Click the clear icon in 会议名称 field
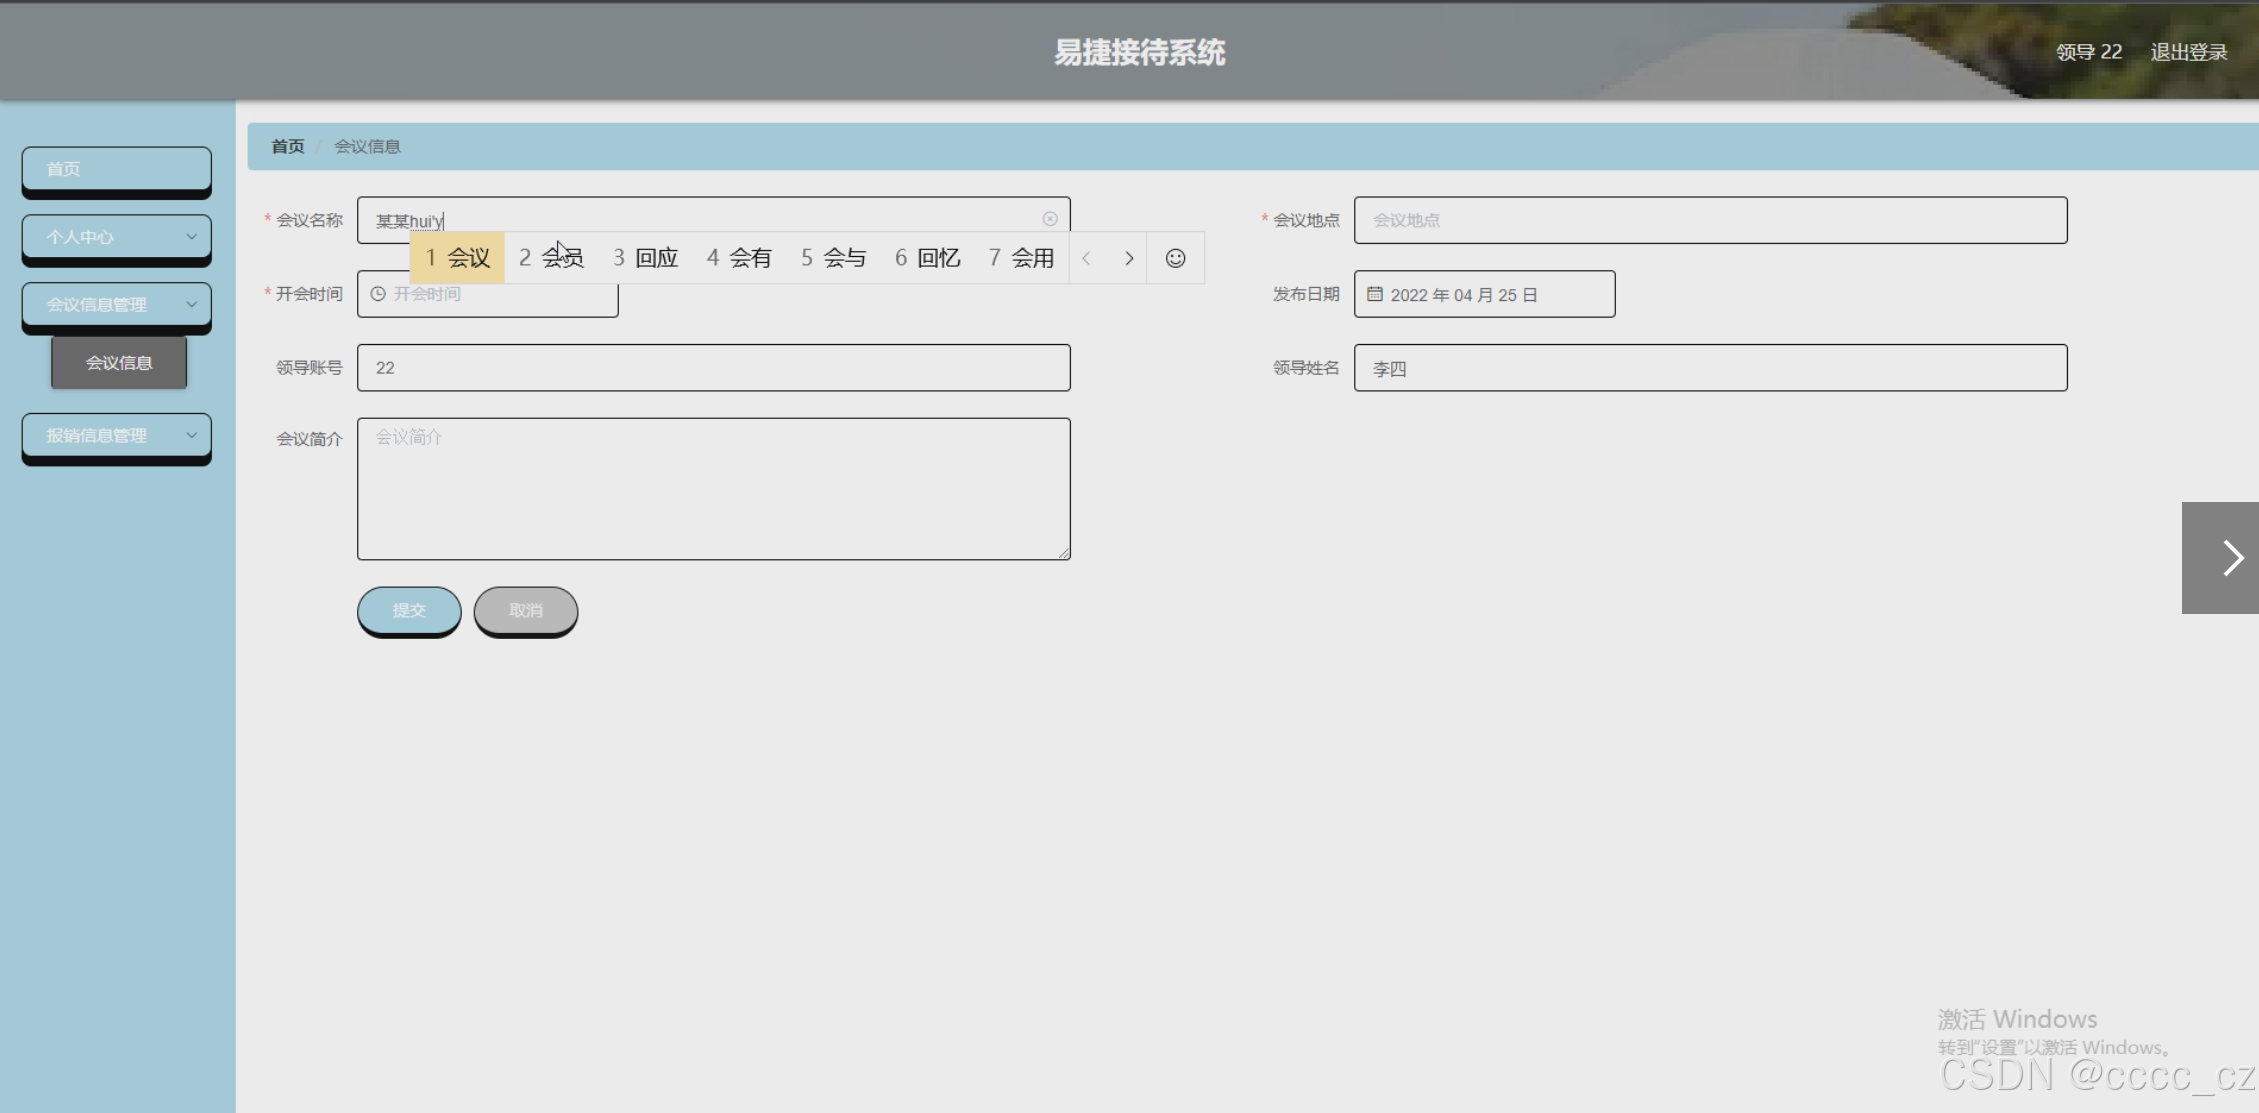This screenshot has height=1113, width=2259. click(x=1049, y=219)
